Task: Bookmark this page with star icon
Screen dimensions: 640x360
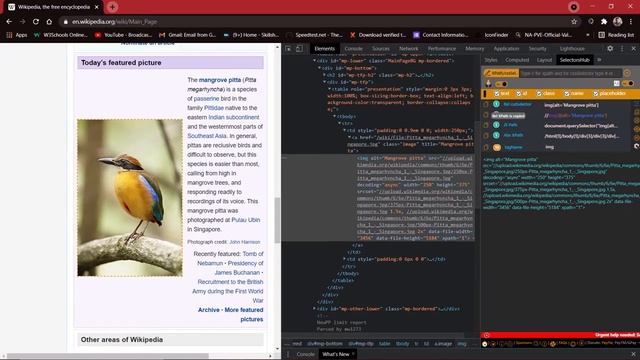Action: click(574, 22)
